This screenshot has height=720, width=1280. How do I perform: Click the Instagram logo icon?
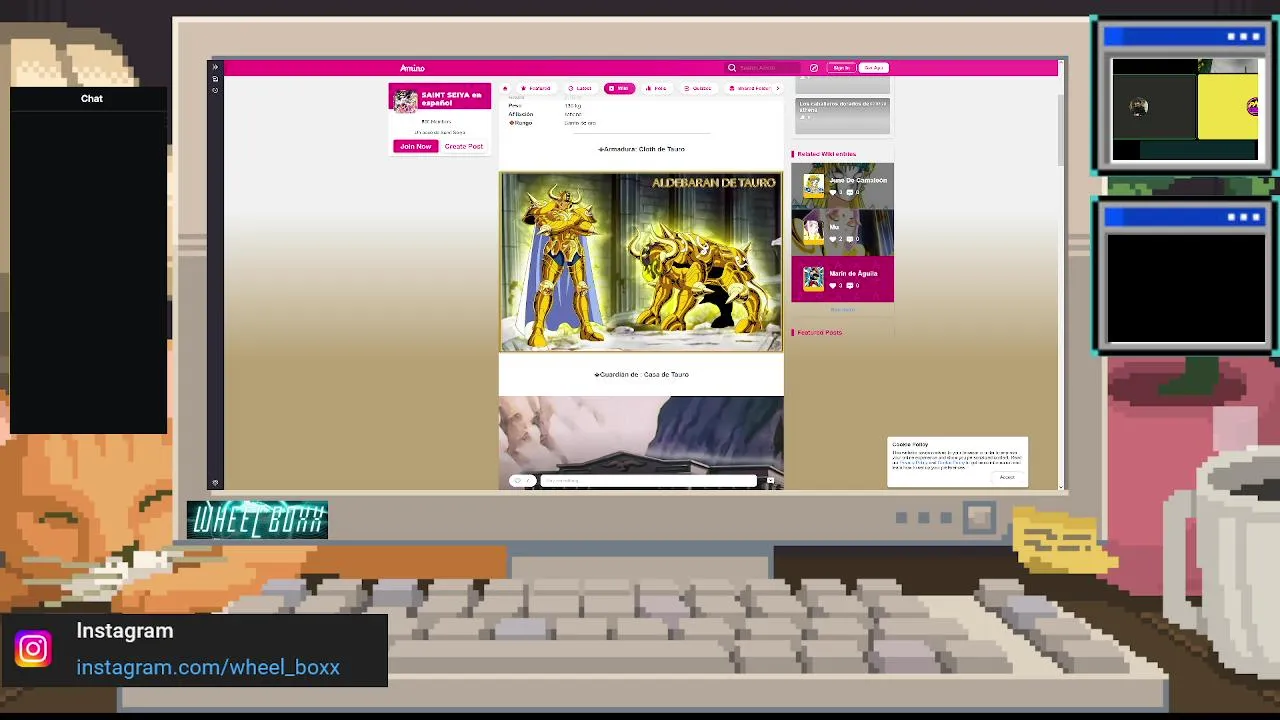point(33,649)
